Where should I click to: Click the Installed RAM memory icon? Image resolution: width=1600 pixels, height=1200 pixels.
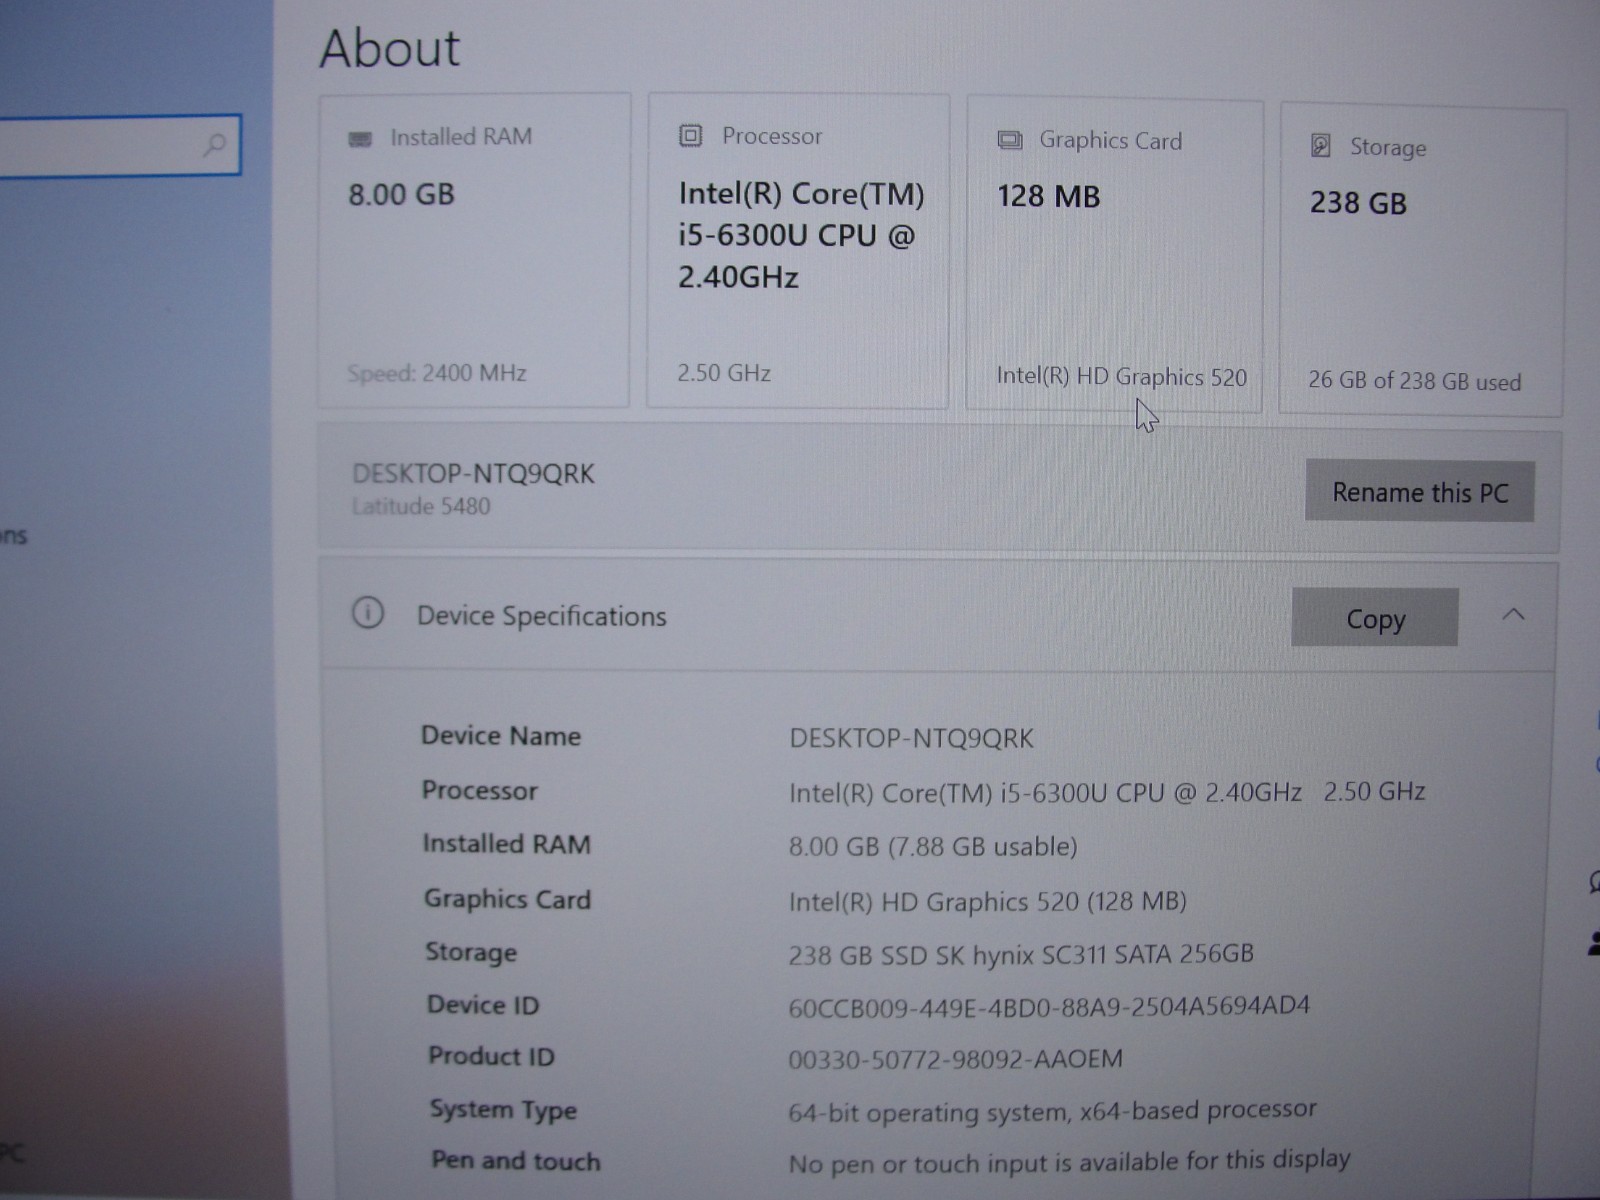[x=359, y=138]
